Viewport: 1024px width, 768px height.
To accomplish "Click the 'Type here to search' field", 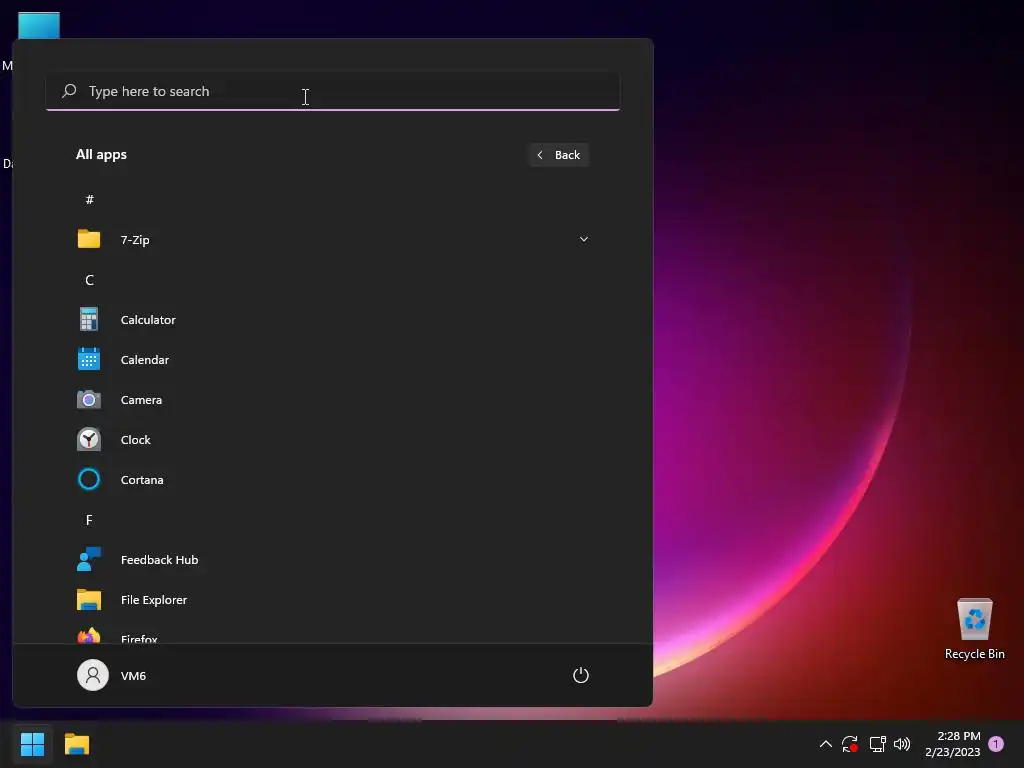I will [333, 91].
